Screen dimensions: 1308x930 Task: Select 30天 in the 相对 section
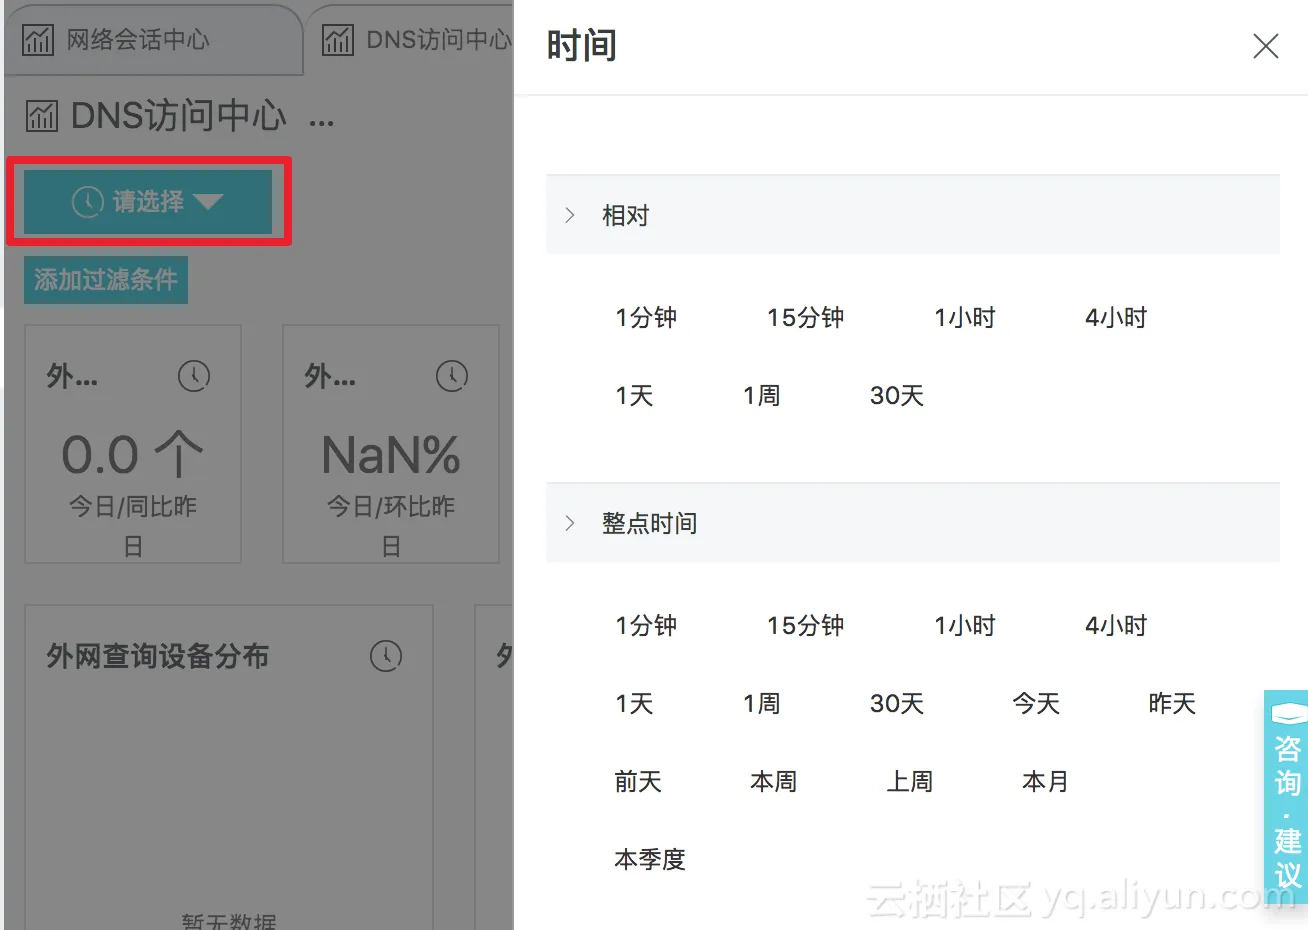pyautogui.click(x=897, y=396)
